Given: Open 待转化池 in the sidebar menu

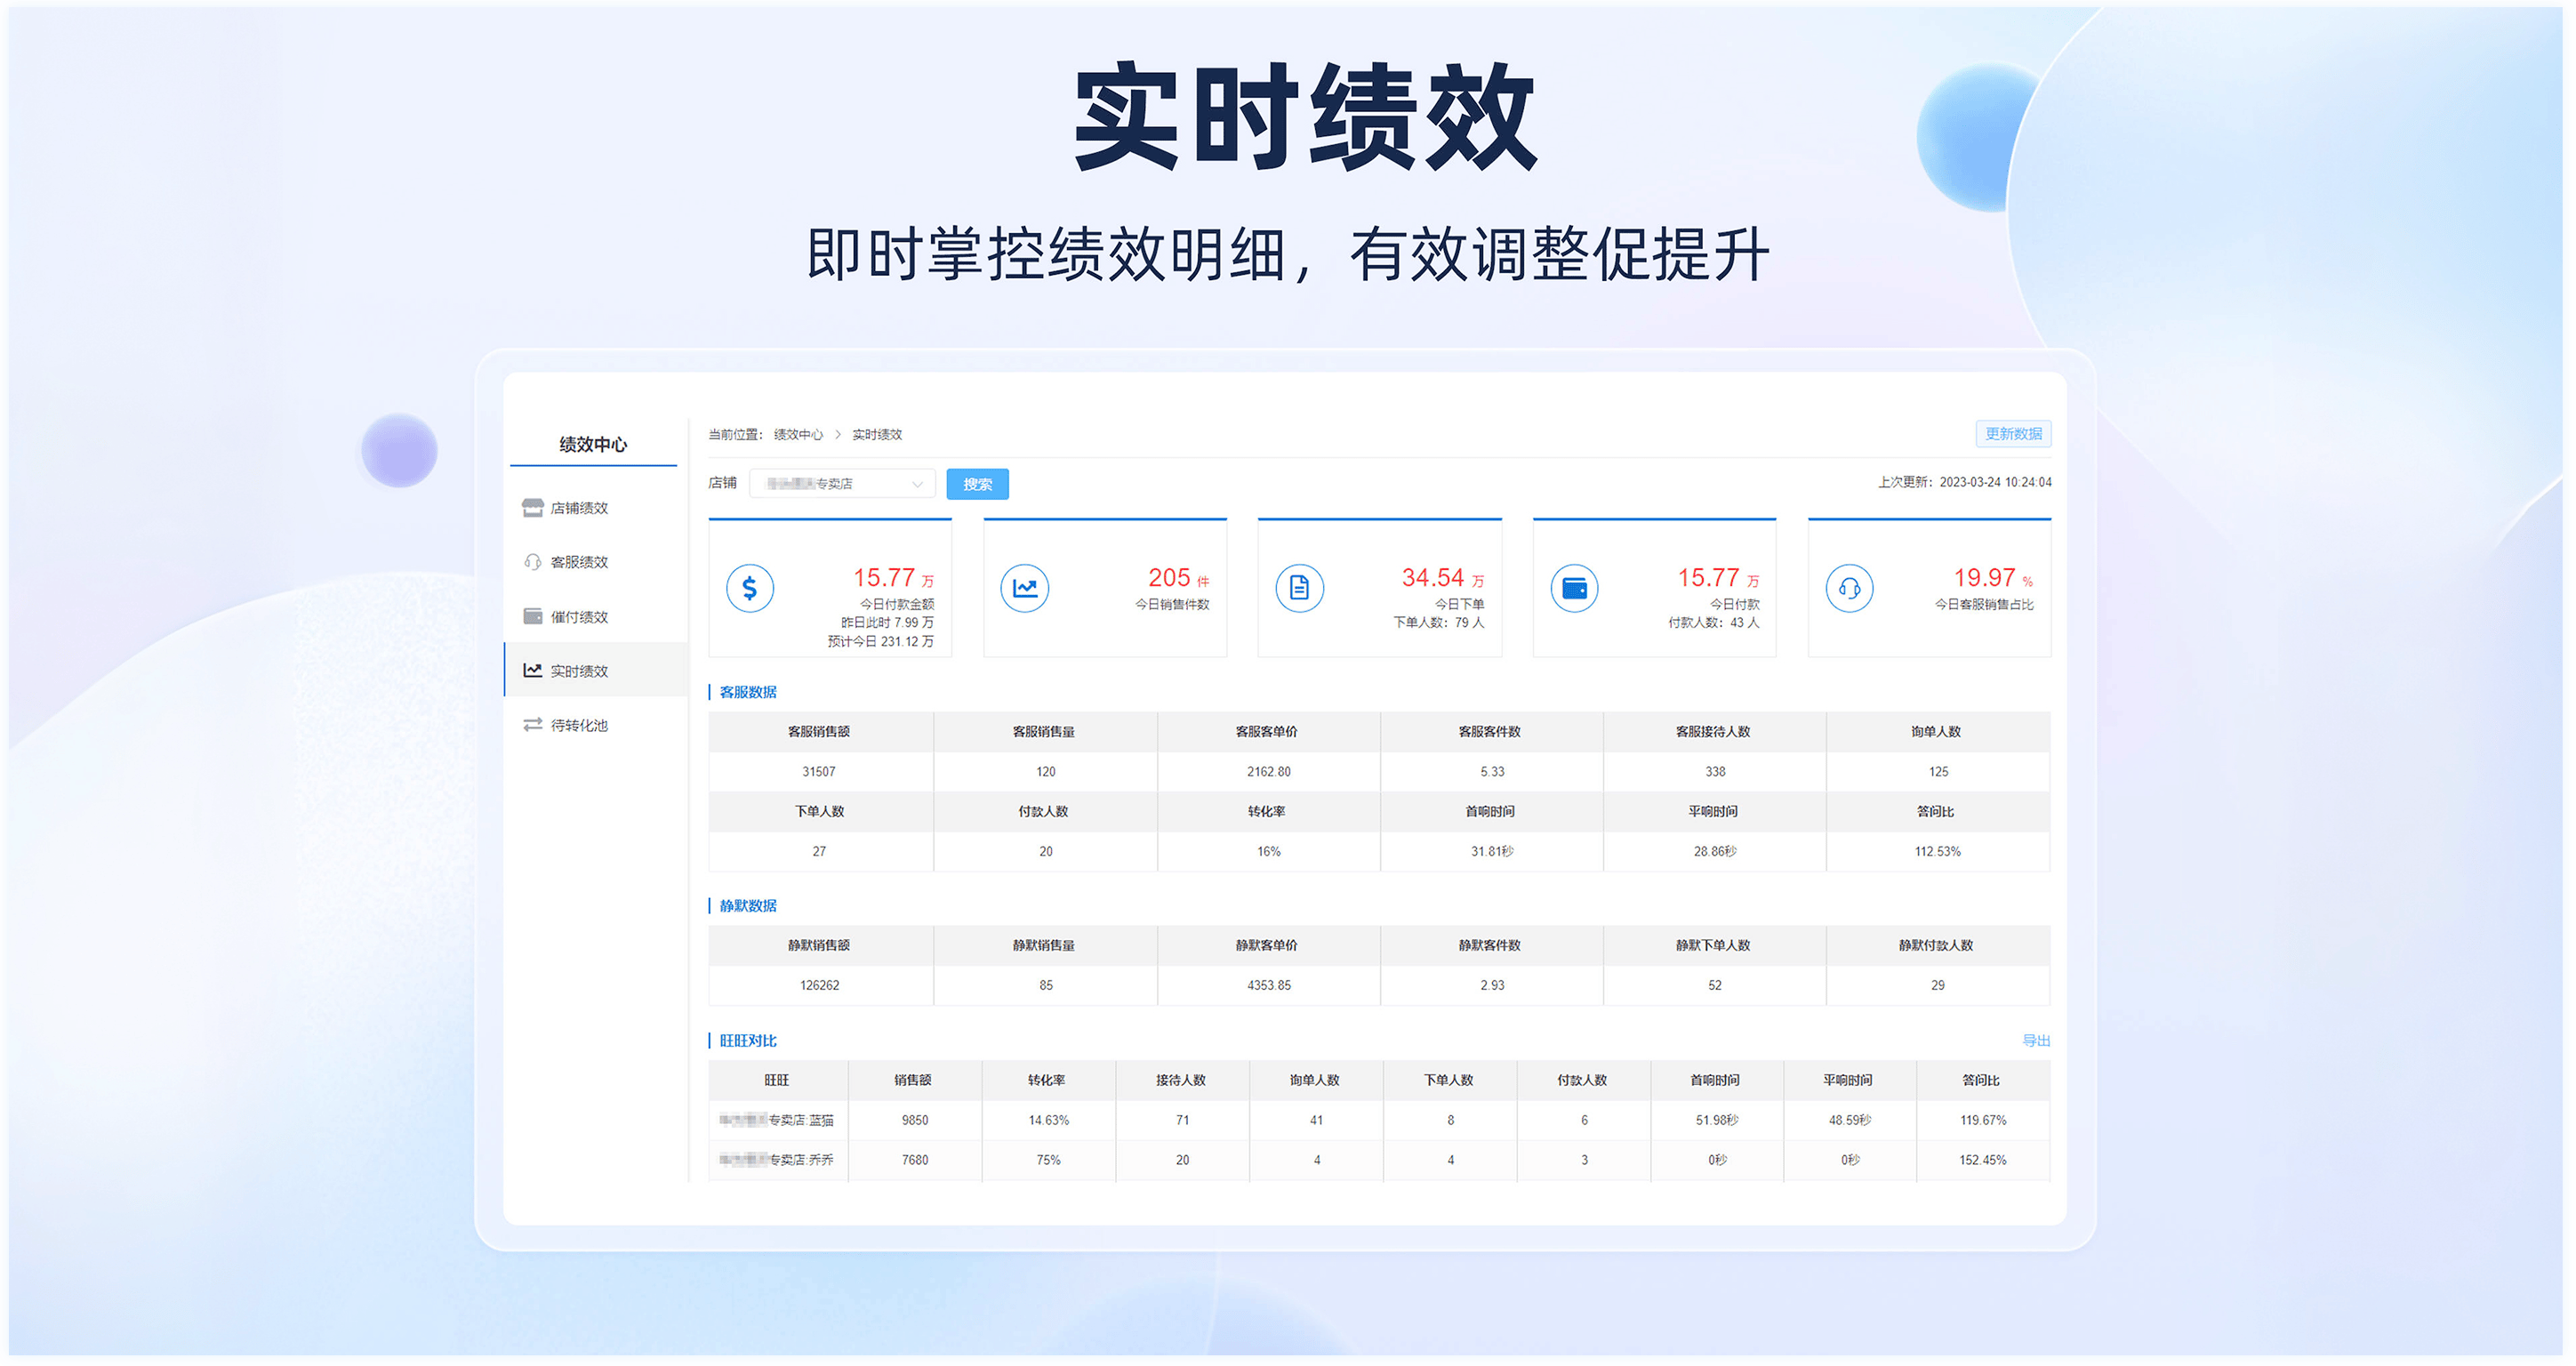Looking at the screenshot, I should pyautogui.click(x=579, y=725).
